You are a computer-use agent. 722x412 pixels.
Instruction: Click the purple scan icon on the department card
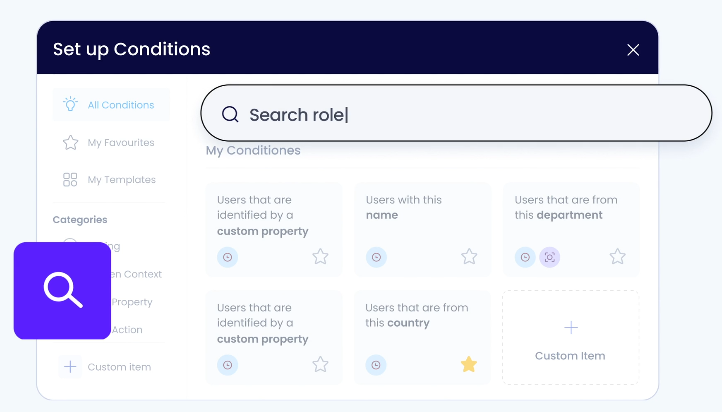549,257
